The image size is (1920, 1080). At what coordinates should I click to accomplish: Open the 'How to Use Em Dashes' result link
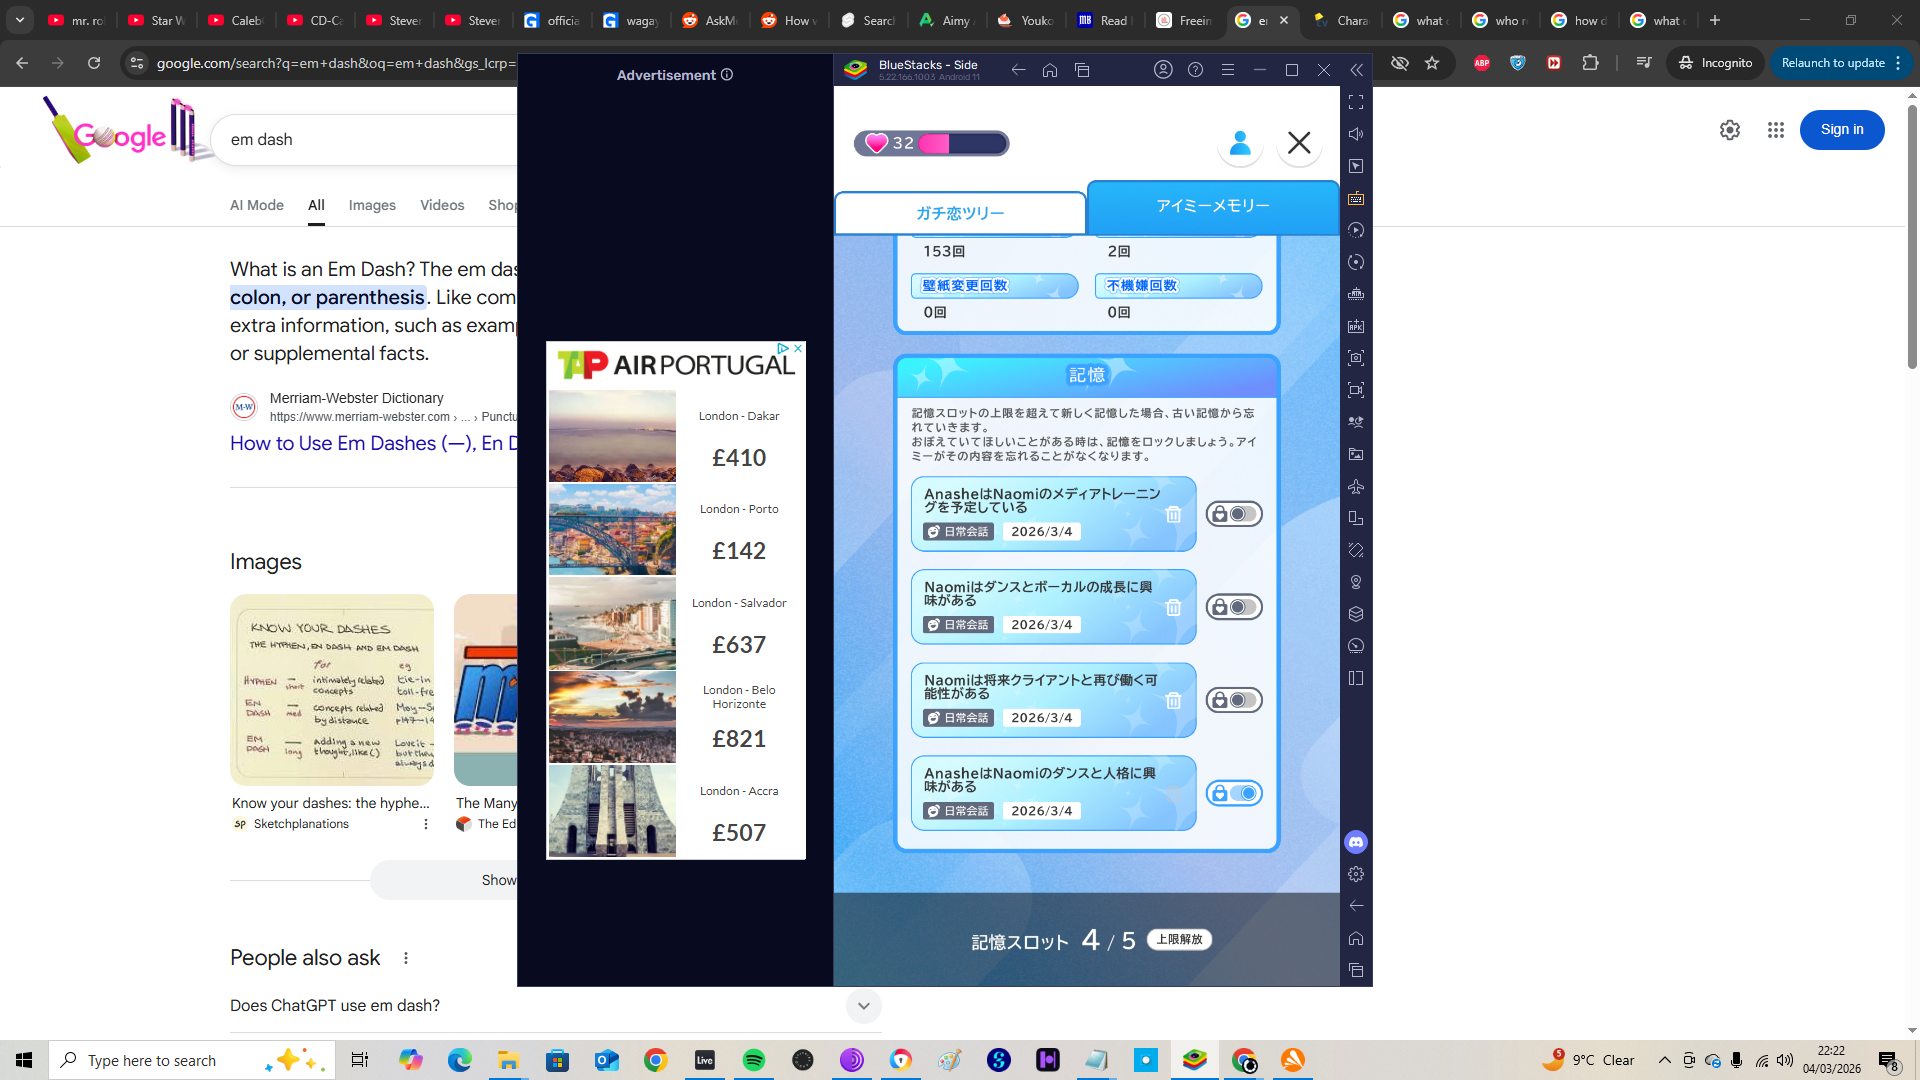pos(374,443)
